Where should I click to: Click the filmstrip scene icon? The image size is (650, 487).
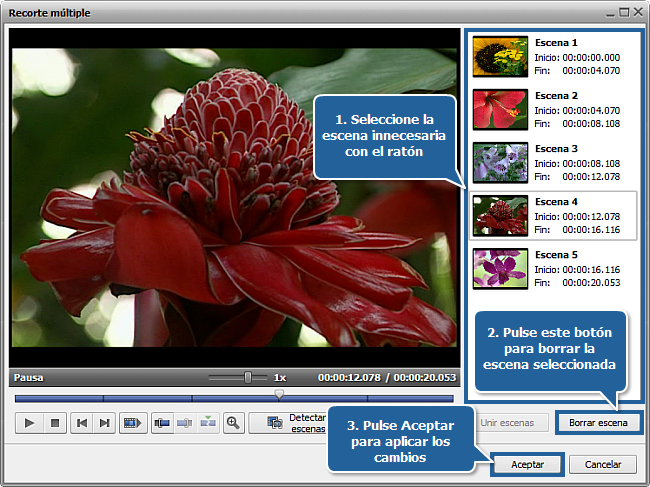[x=131, y=423]
